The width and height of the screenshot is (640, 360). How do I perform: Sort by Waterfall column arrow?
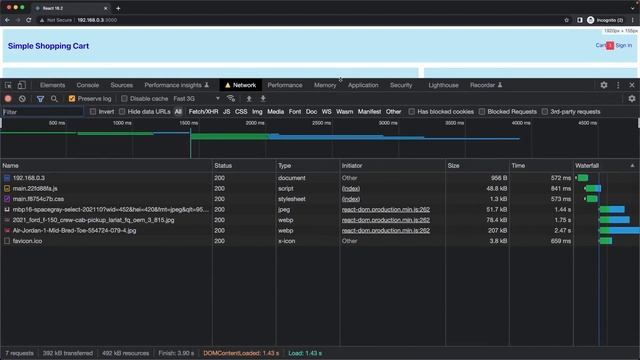click(x=632, y=166)
